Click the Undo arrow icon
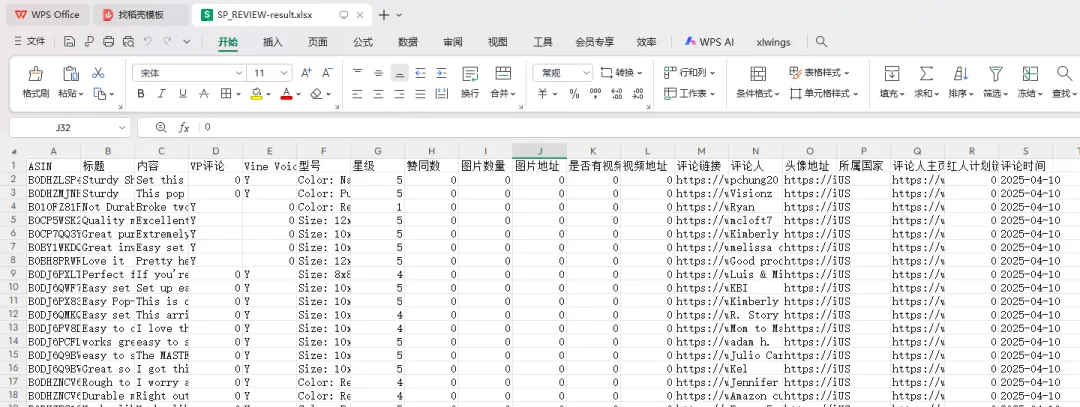 tap(147, 42)
